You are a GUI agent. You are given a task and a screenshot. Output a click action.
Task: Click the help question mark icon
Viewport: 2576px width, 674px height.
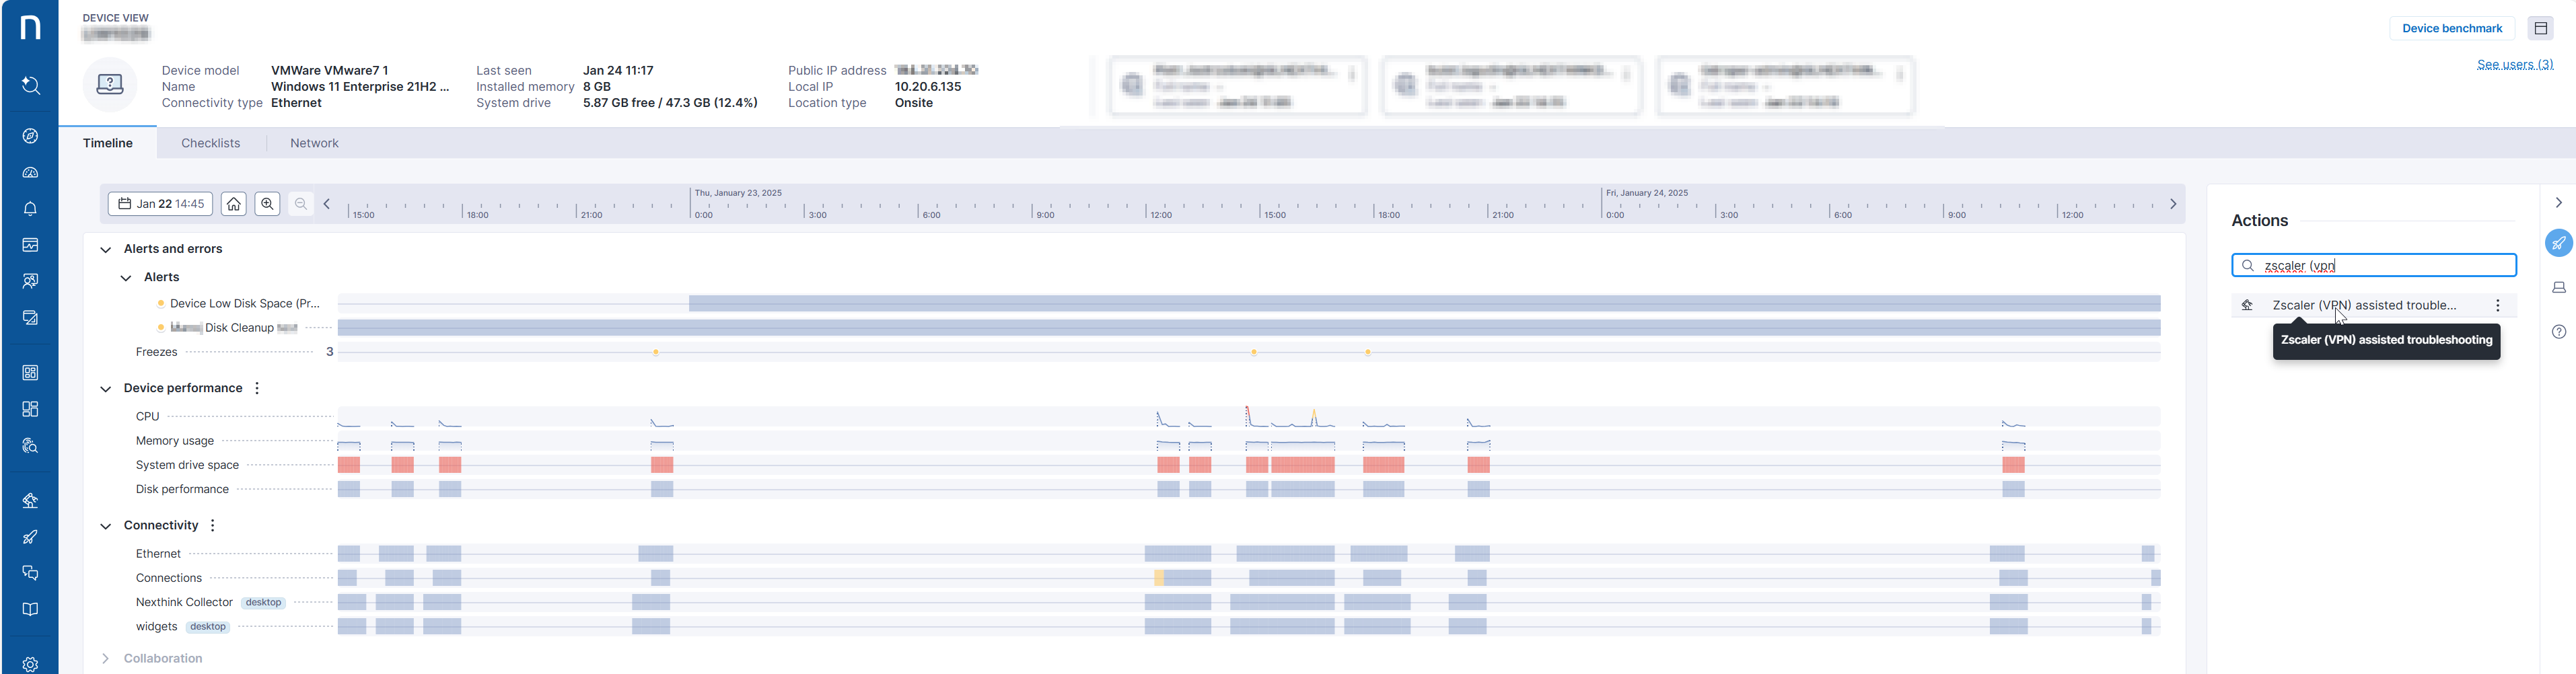coord(2558,332)
